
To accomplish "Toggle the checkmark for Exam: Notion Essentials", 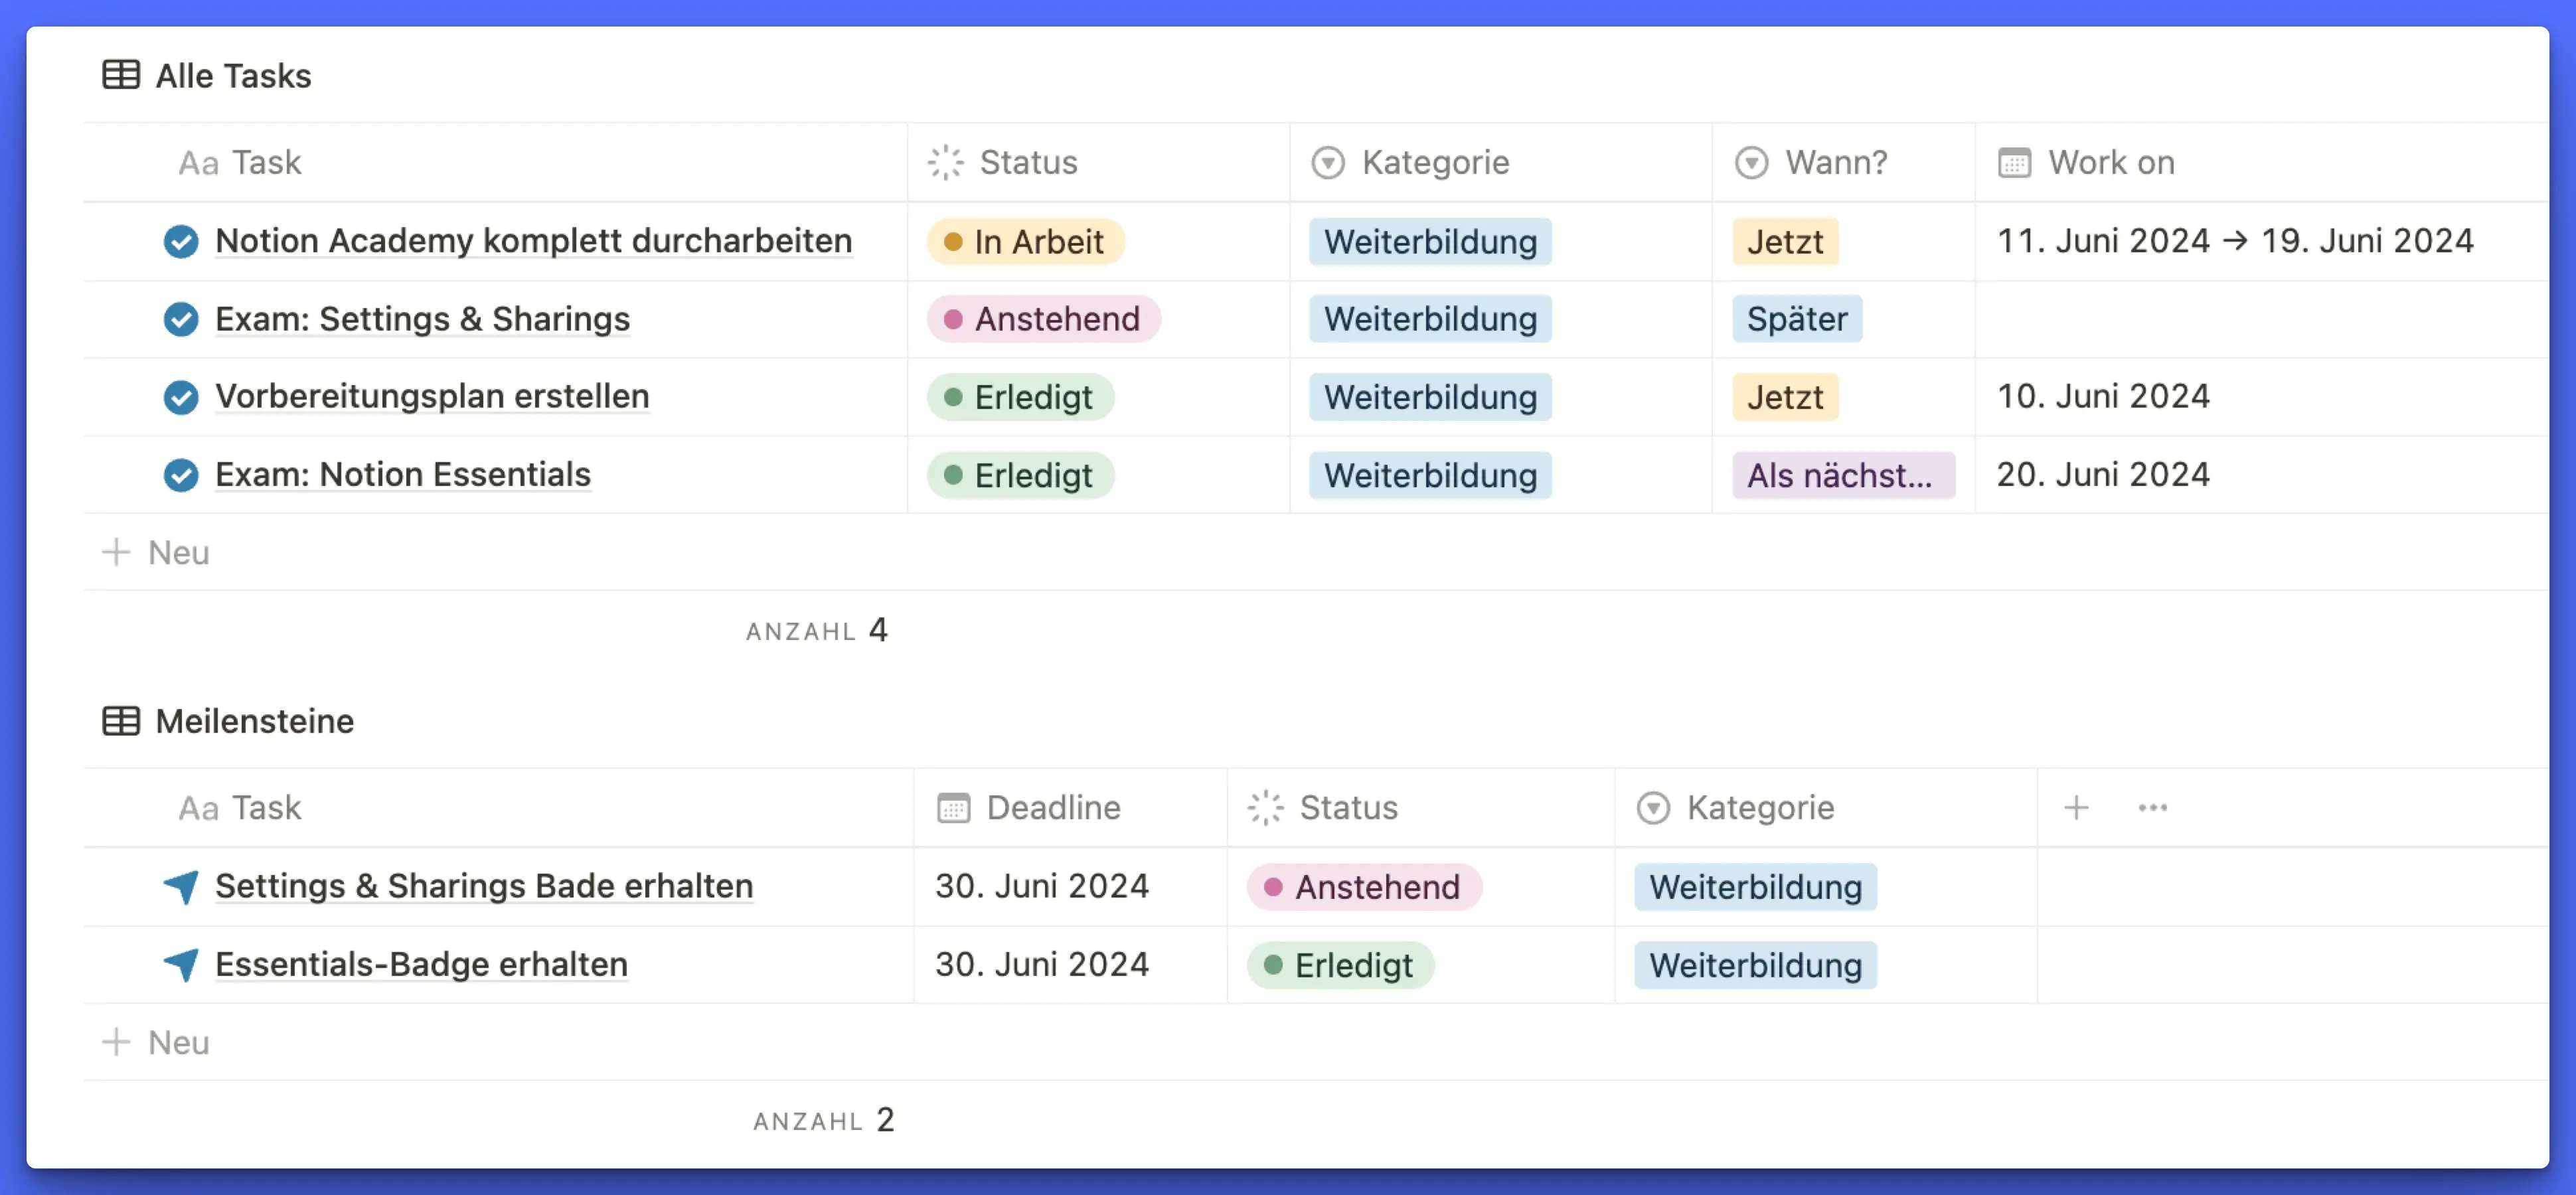I will click(x=181, y=474).
